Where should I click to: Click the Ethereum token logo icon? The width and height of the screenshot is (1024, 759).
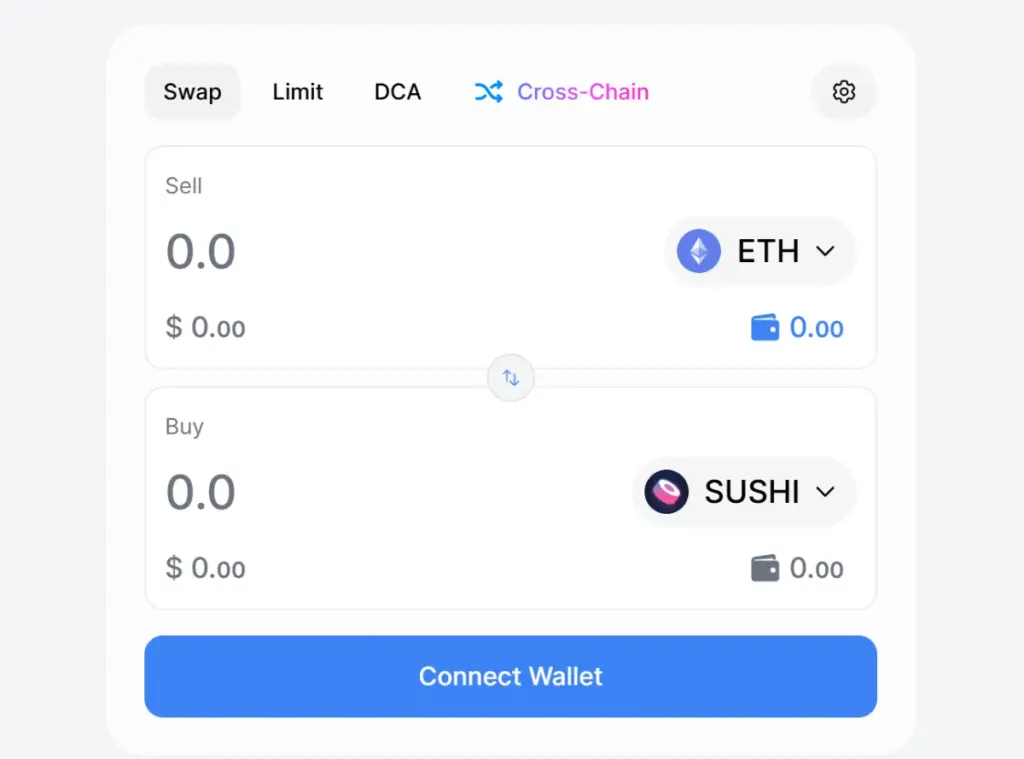click(699, 251)
